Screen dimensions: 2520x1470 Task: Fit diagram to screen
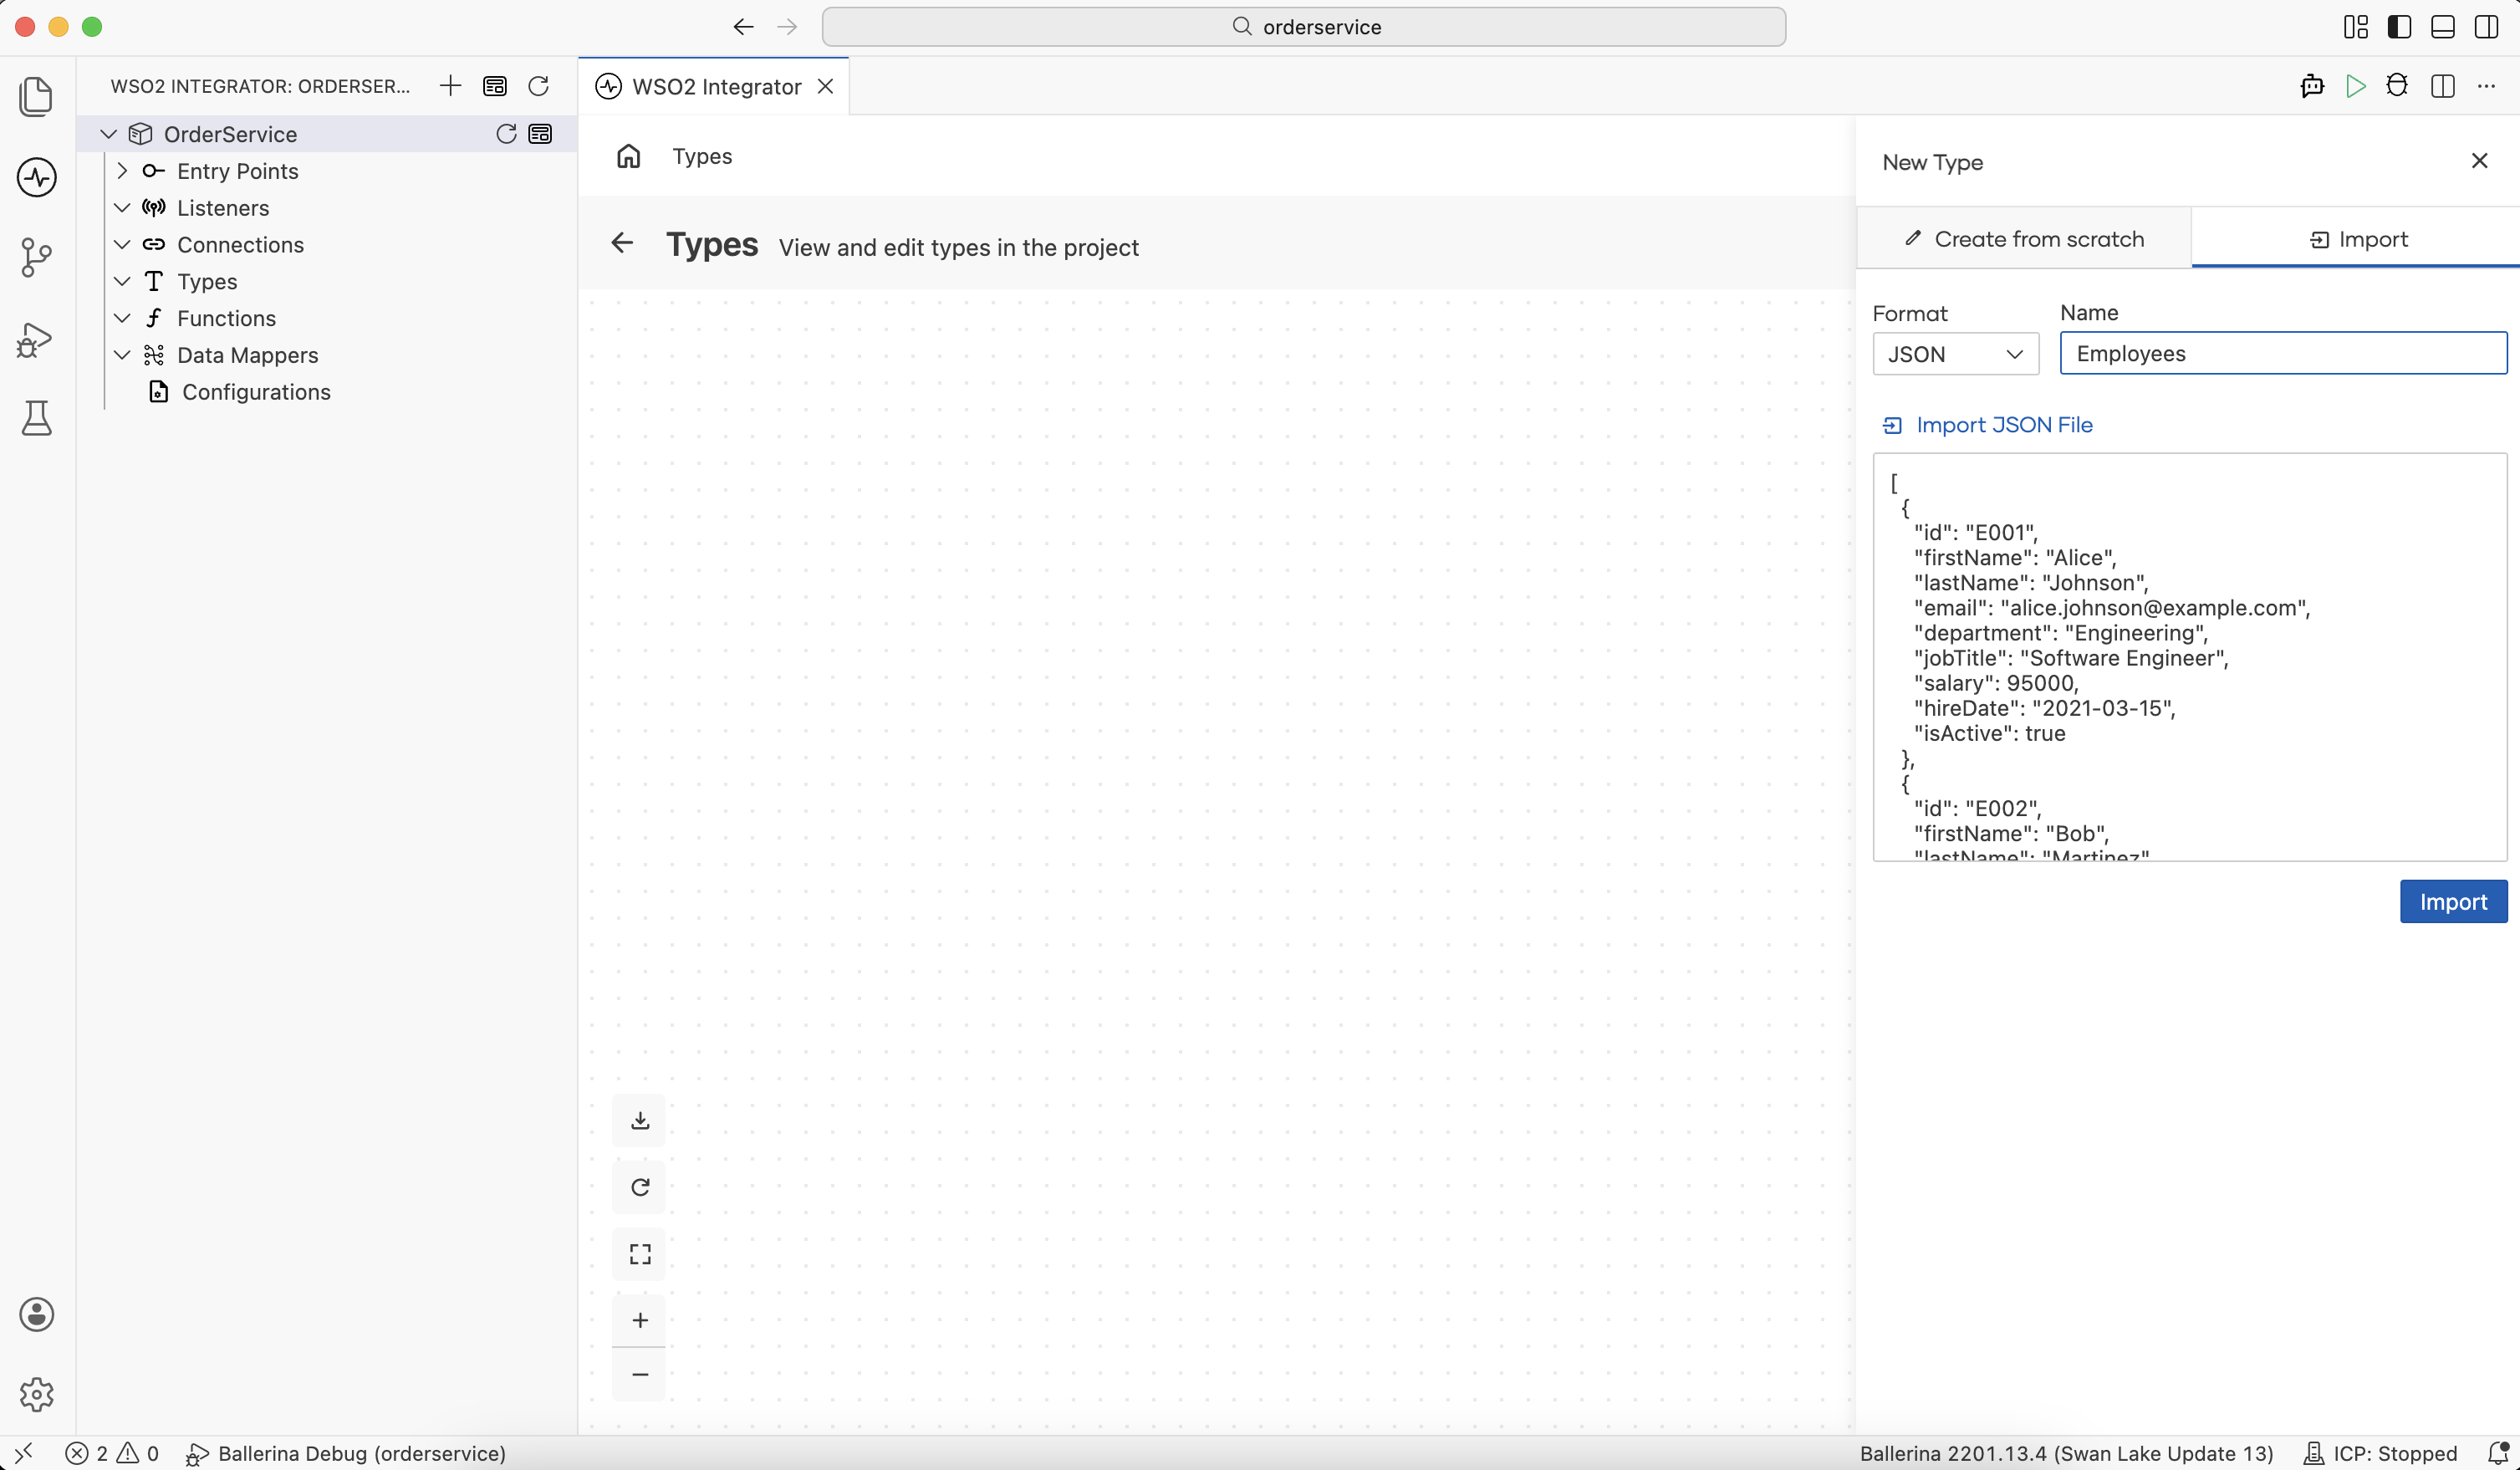click(x=640, y=1254)
